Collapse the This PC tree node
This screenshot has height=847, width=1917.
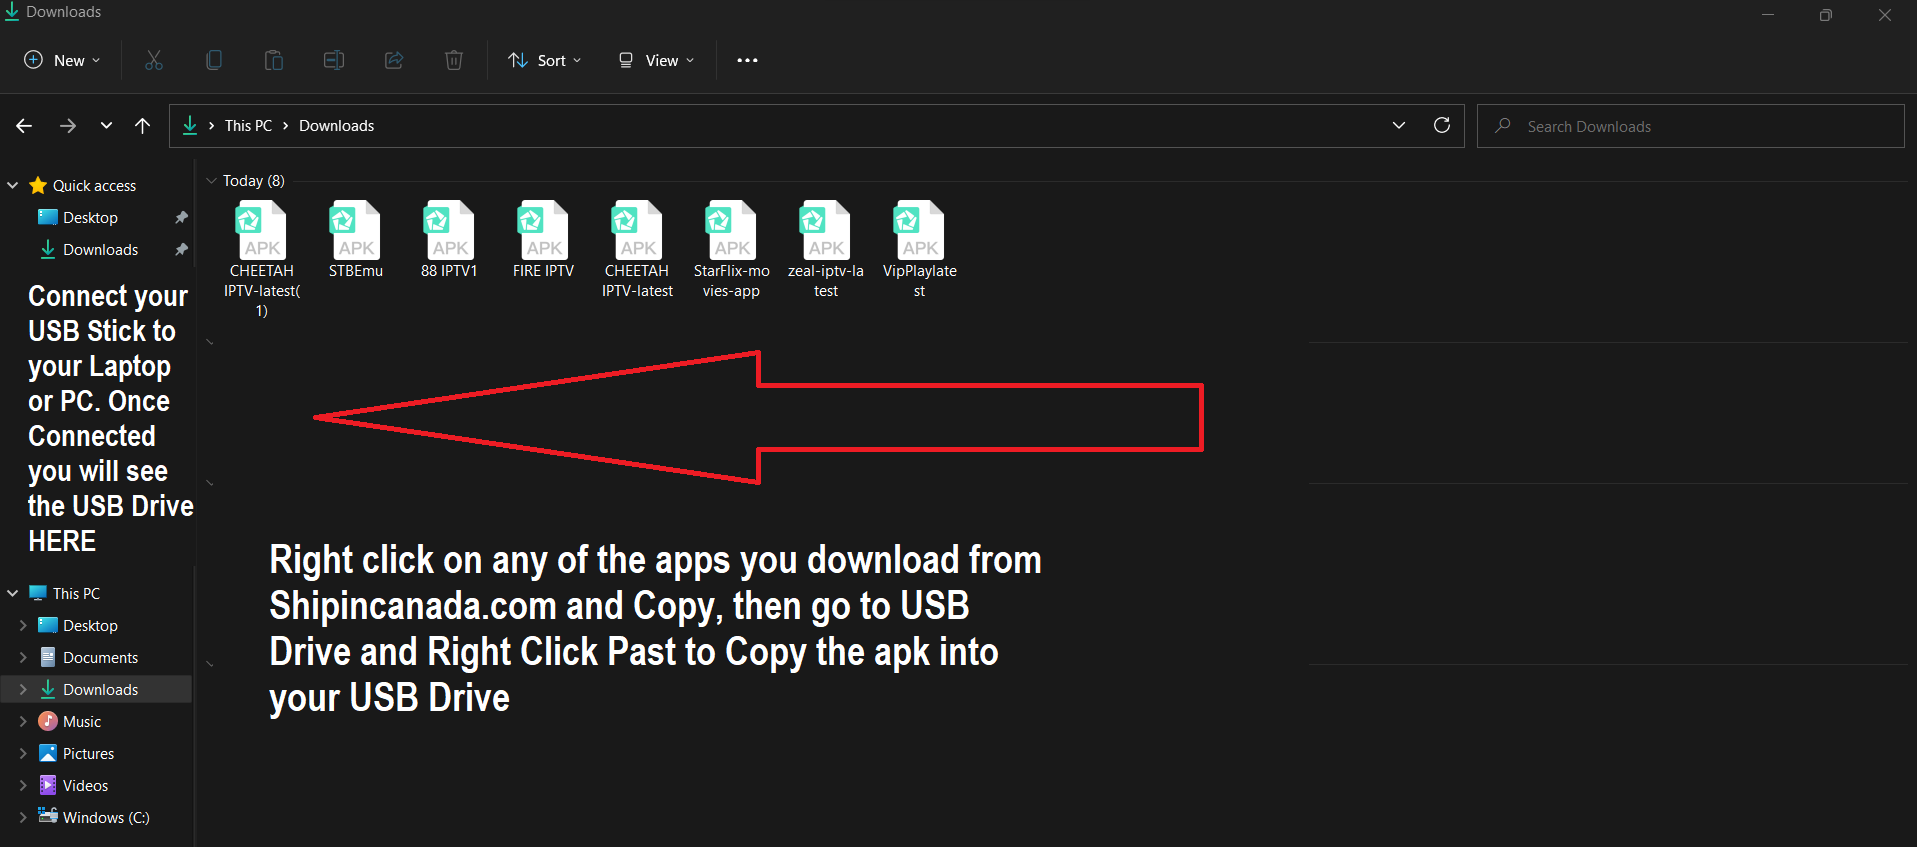pyautogui.click(x=13, y=594)
